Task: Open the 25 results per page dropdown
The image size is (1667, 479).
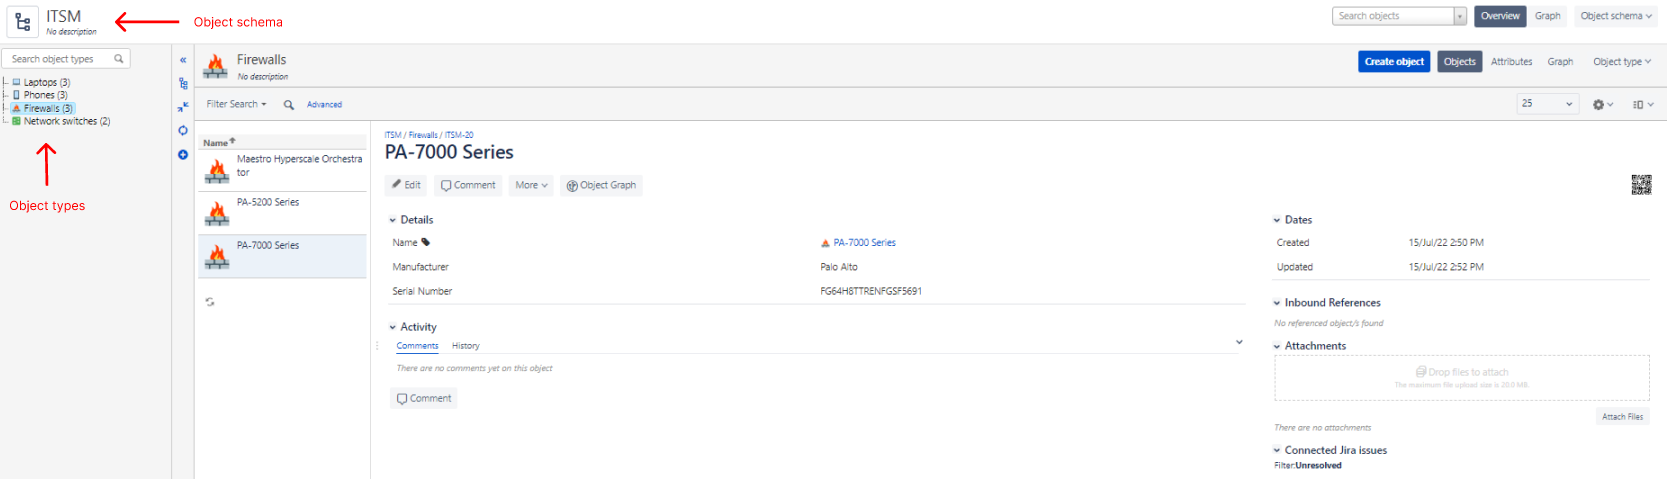Action: 1547,104
